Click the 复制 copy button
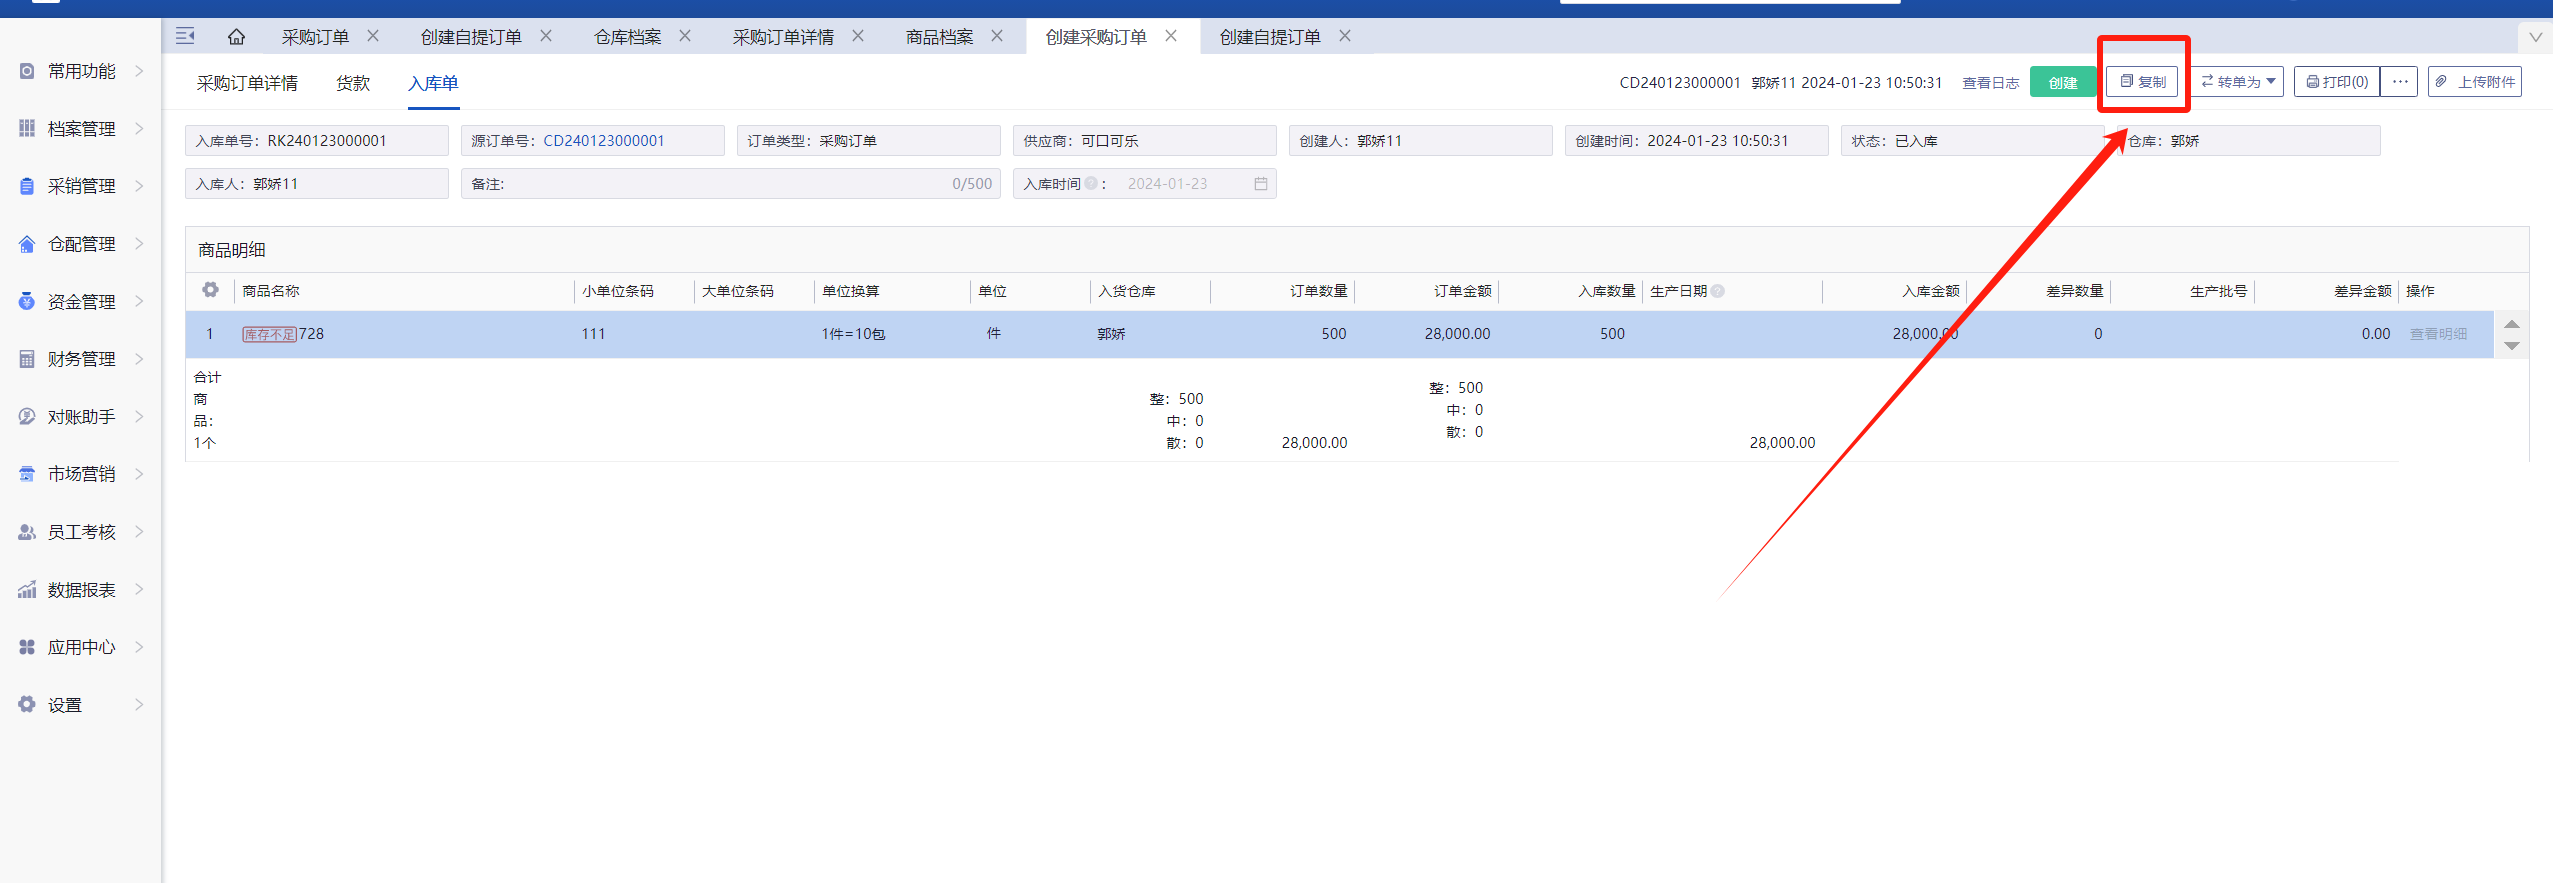Screen dimensions: 2553x883 coord(2142,82)
